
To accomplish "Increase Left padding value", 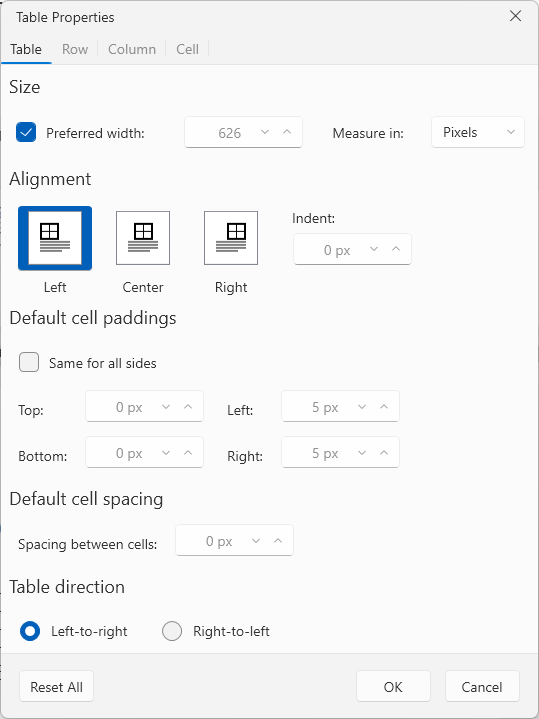I will tap(384, 406).
